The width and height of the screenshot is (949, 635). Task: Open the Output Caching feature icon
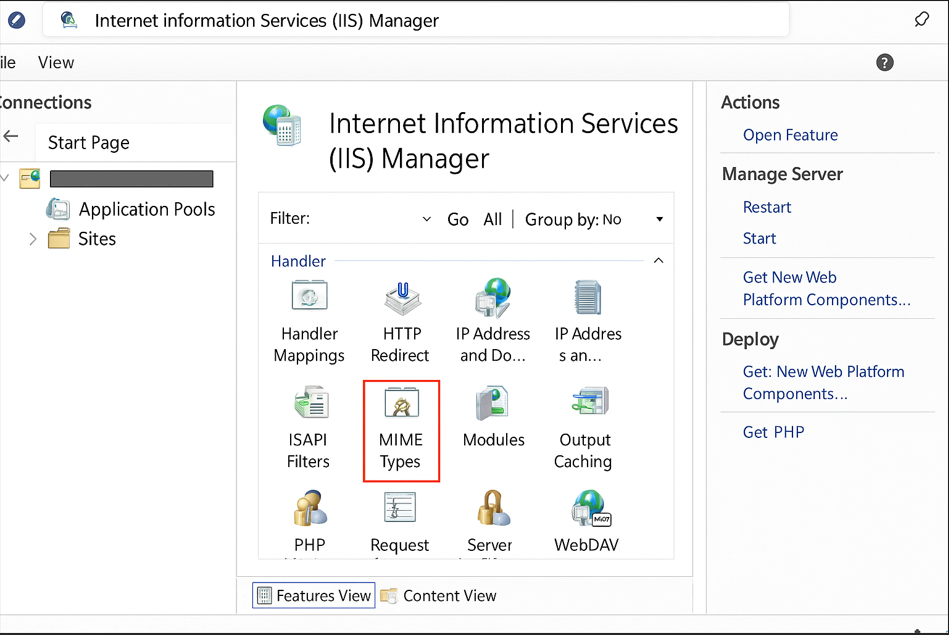(x=590, y=401)
